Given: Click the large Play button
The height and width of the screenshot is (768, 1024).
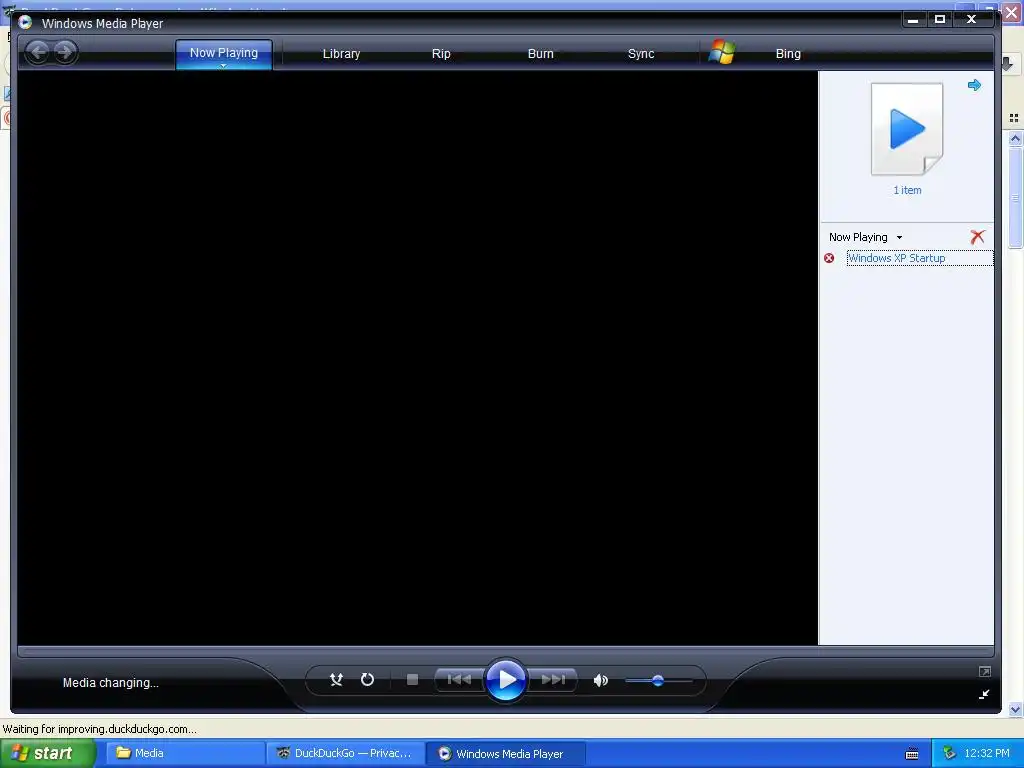Looking at the screenshot, I should [x=506, y=680].
